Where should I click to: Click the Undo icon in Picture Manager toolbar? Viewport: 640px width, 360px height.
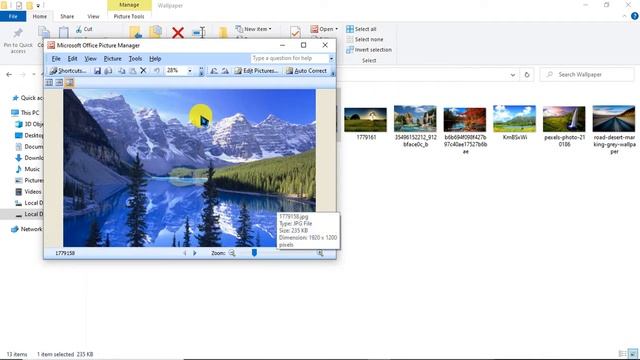[157, 71]
